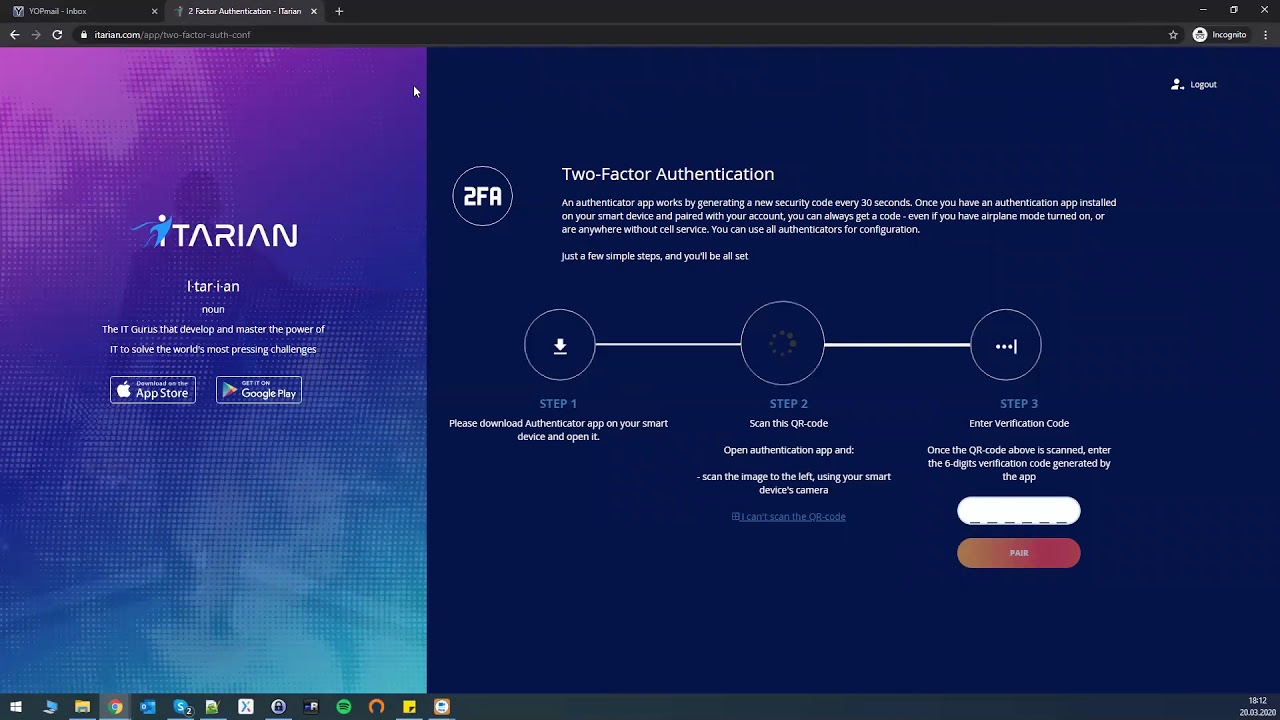Image resolution: width=1280 pixels, height=720 pixels.
Task: Open Sticky Notes from the taskbar
Action: [409, 707]
